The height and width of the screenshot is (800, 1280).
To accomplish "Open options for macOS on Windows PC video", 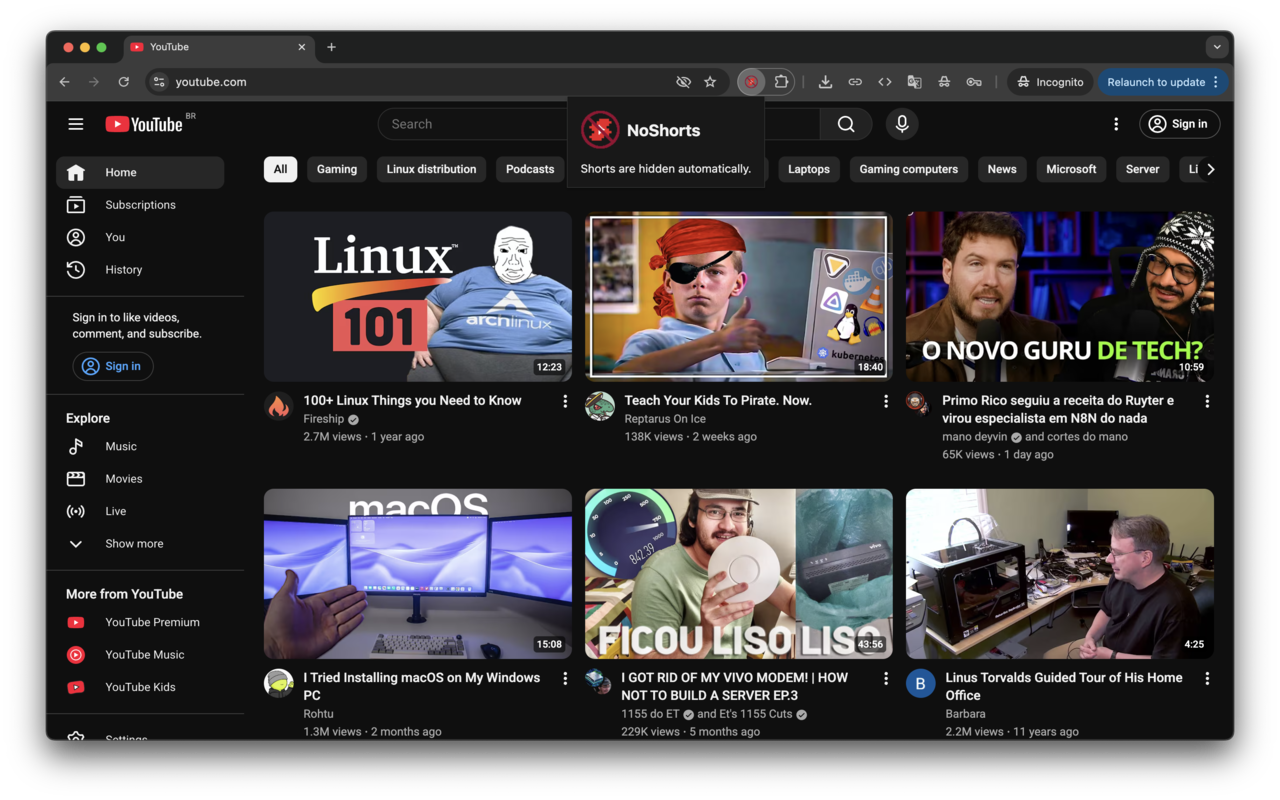I will click(565, 678).
